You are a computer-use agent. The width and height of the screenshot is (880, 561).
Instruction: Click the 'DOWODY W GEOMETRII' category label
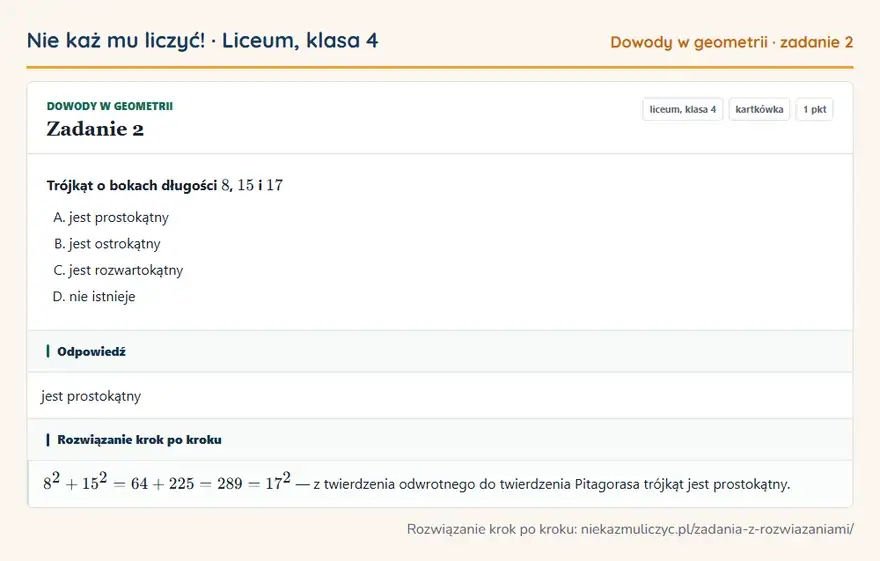(109, 106)
